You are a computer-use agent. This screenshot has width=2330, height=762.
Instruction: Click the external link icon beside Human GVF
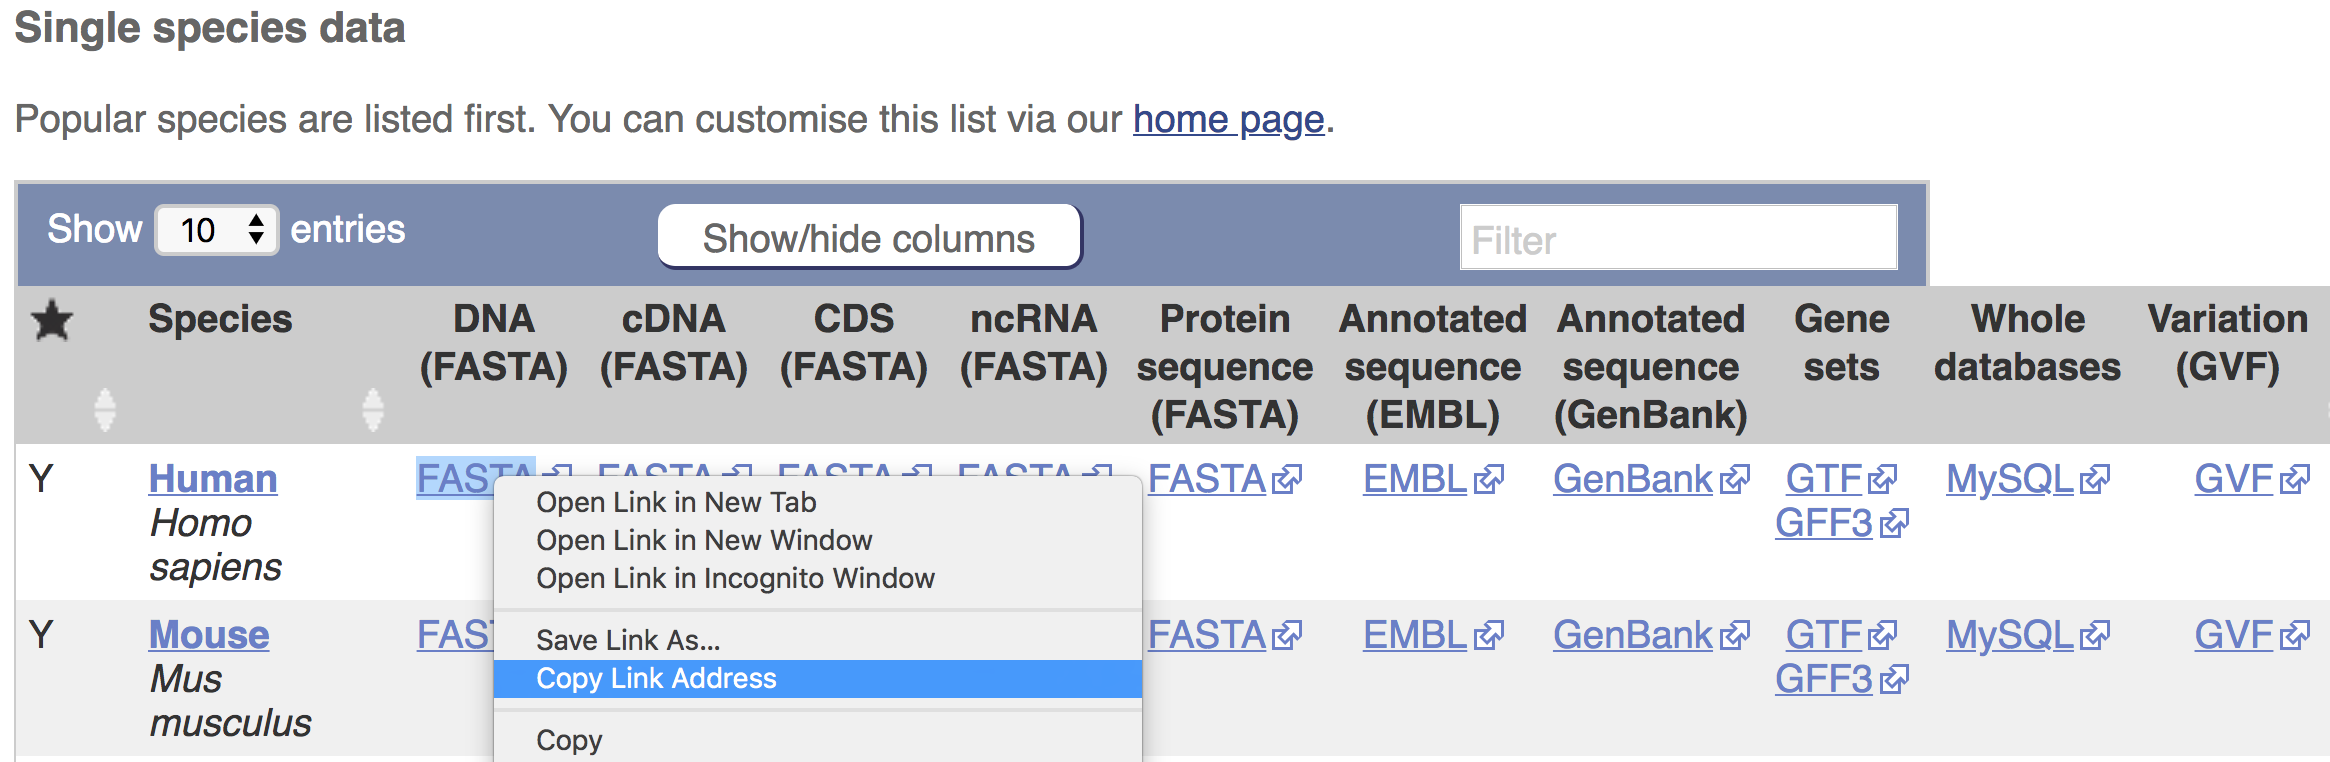tap(2296, 478)
